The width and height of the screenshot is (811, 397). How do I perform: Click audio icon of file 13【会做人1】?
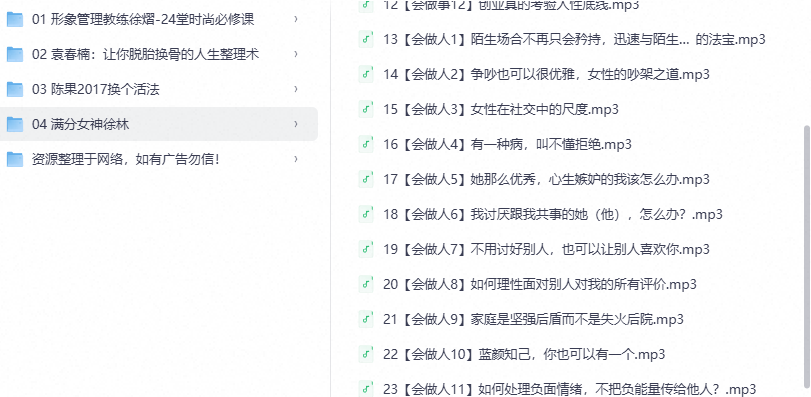366,39
